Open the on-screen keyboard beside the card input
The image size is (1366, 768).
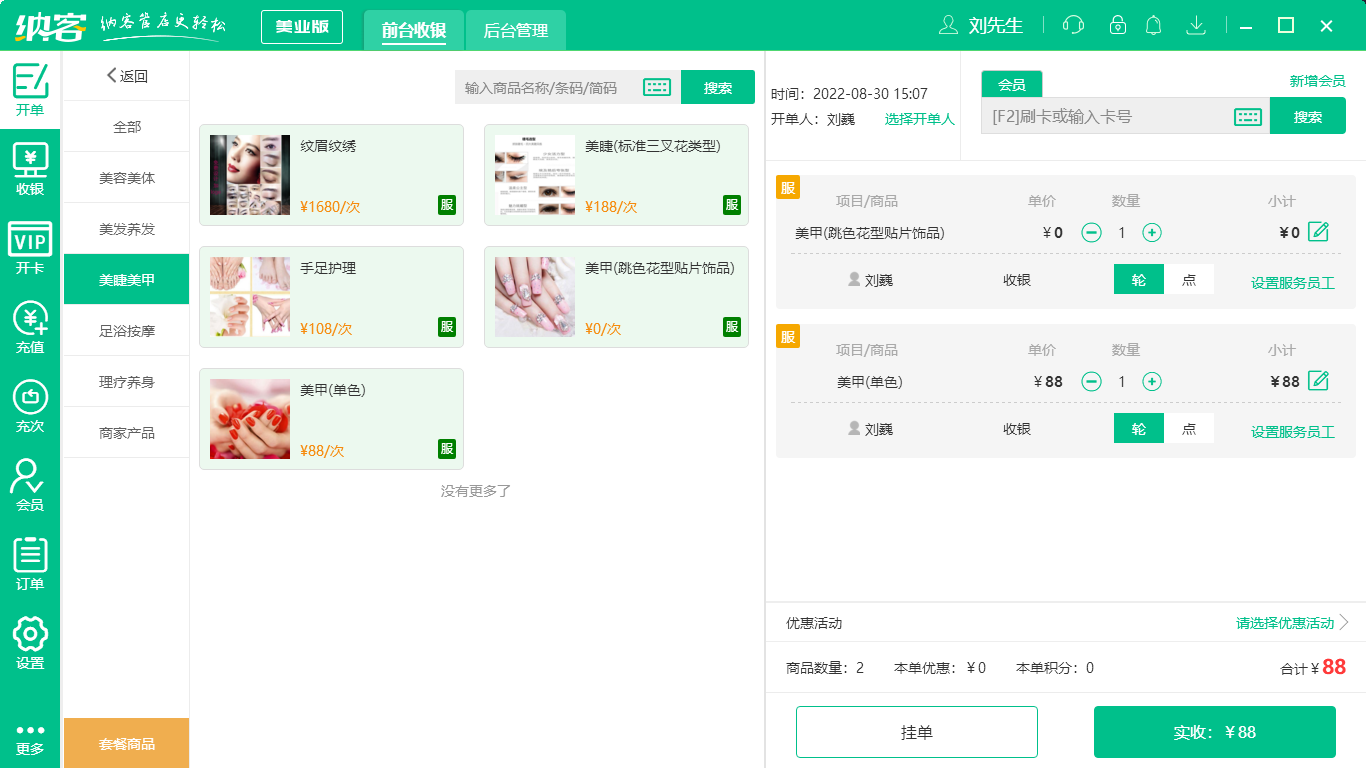[1246, 116]
